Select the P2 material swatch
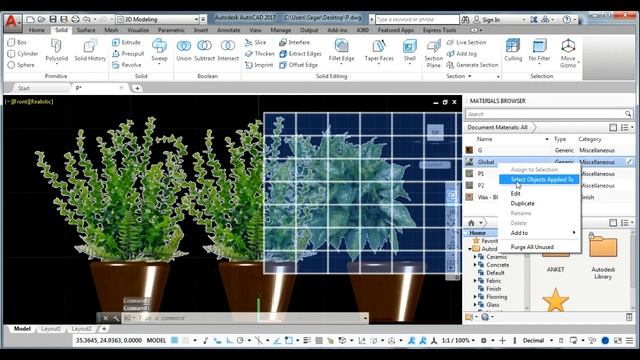640x360 pixels. coord(469,185)
